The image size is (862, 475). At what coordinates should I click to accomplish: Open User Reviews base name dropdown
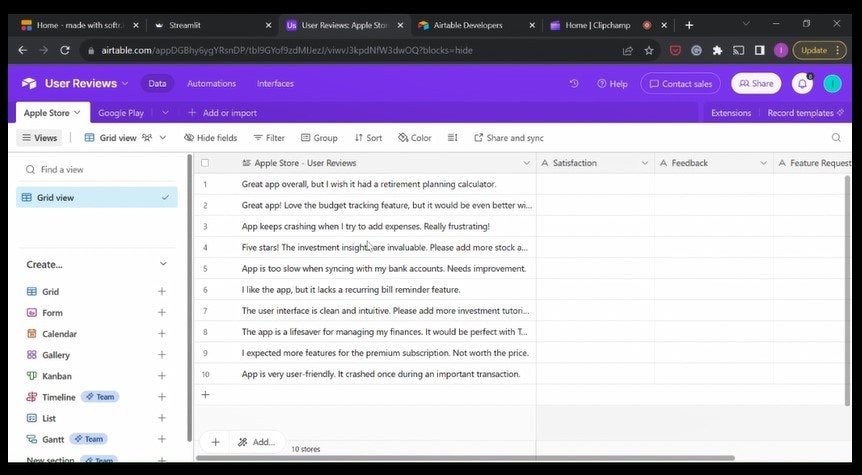click(x=125, y=84)
